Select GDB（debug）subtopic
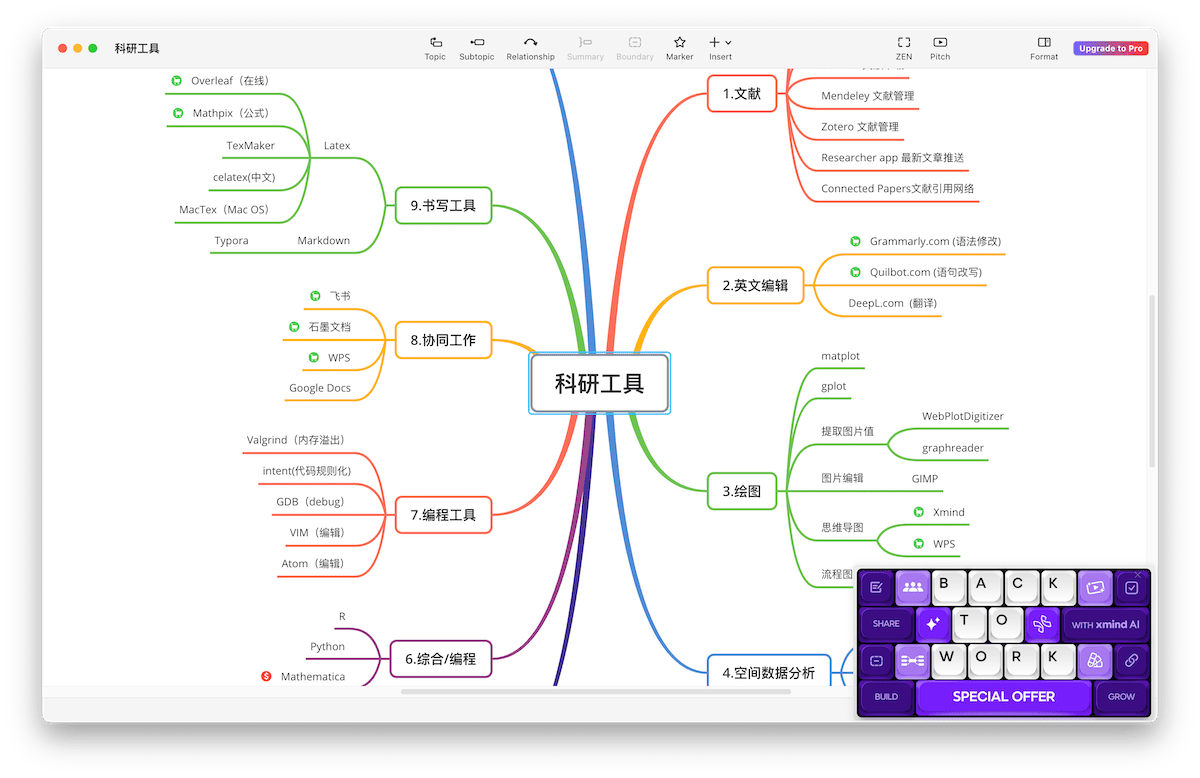The image size is (1200, 778). click(x=310, y=502)
